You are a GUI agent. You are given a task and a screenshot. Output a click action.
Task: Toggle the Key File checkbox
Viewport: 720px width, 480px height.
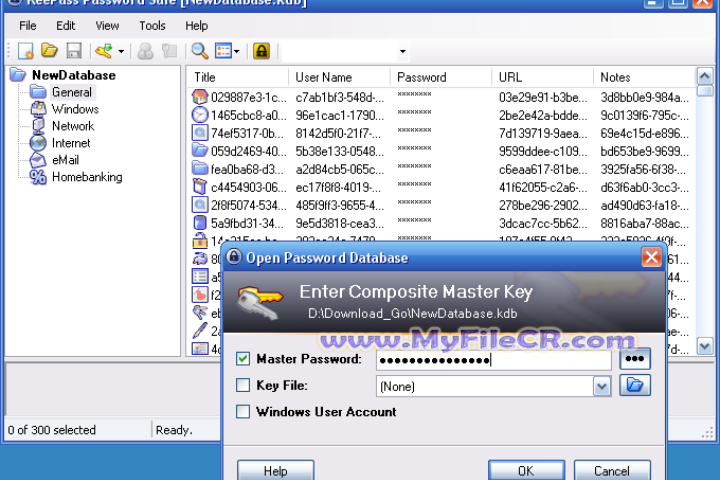tap(243, 385)
